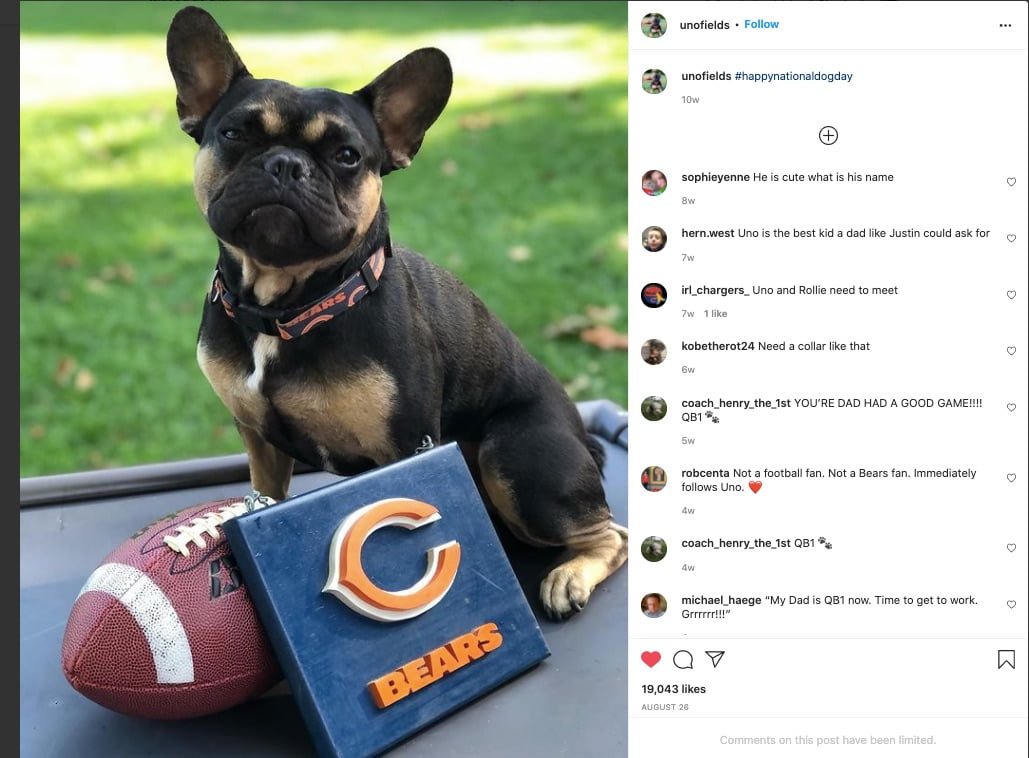Click the comment speech bubble icon
The width and height of the screenshot is (1029, 758).
coord(682,659)
